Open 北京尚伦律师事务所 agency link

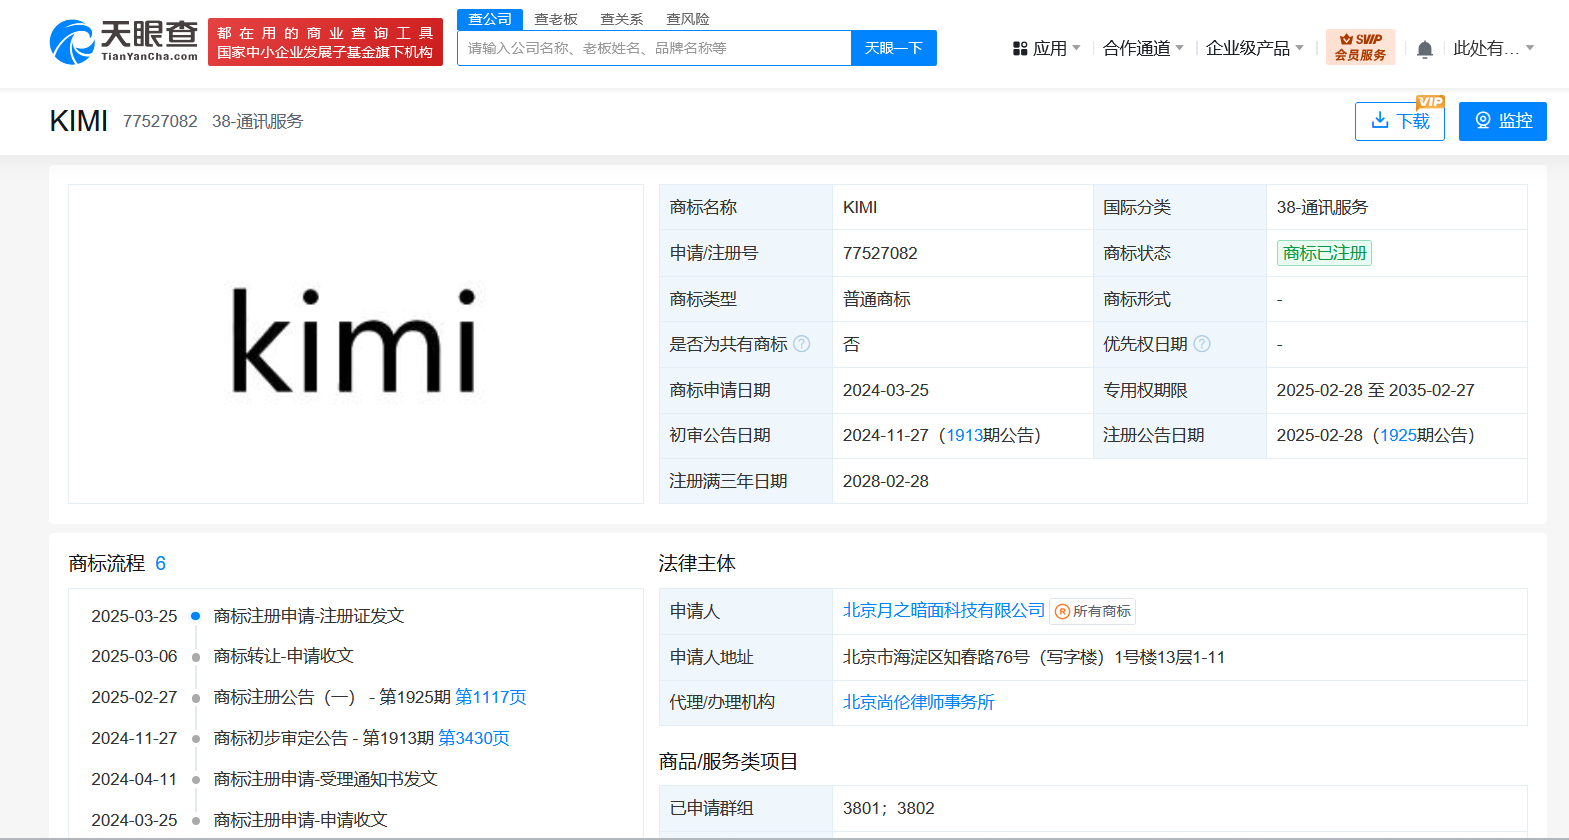point(919,702)
